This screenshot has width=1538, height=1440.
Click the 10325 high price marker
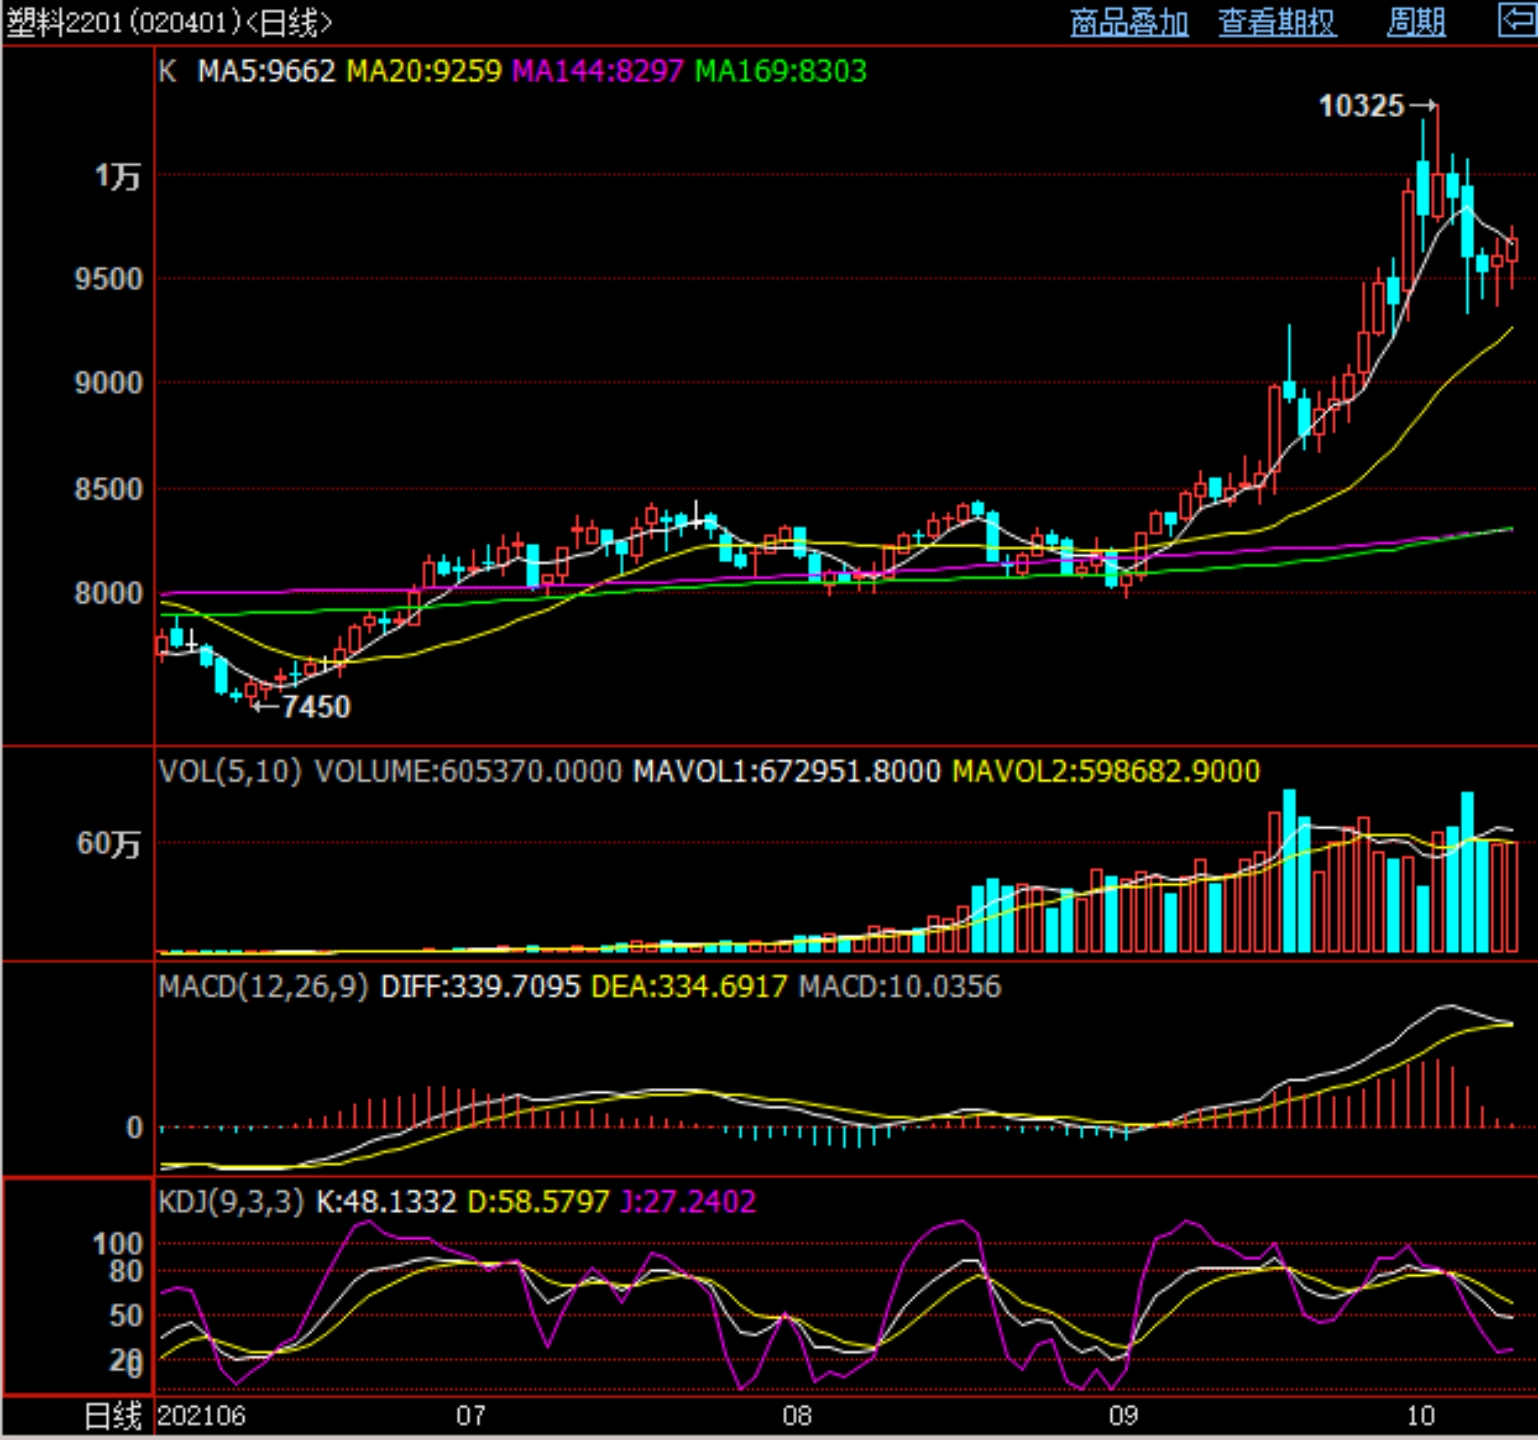click(1361, 105)
